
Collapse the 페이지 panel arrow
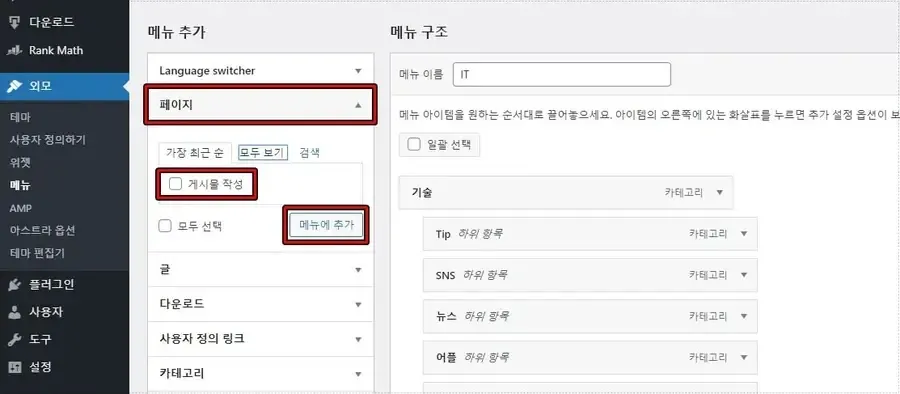pyautogui.click(x=358, y=105)
